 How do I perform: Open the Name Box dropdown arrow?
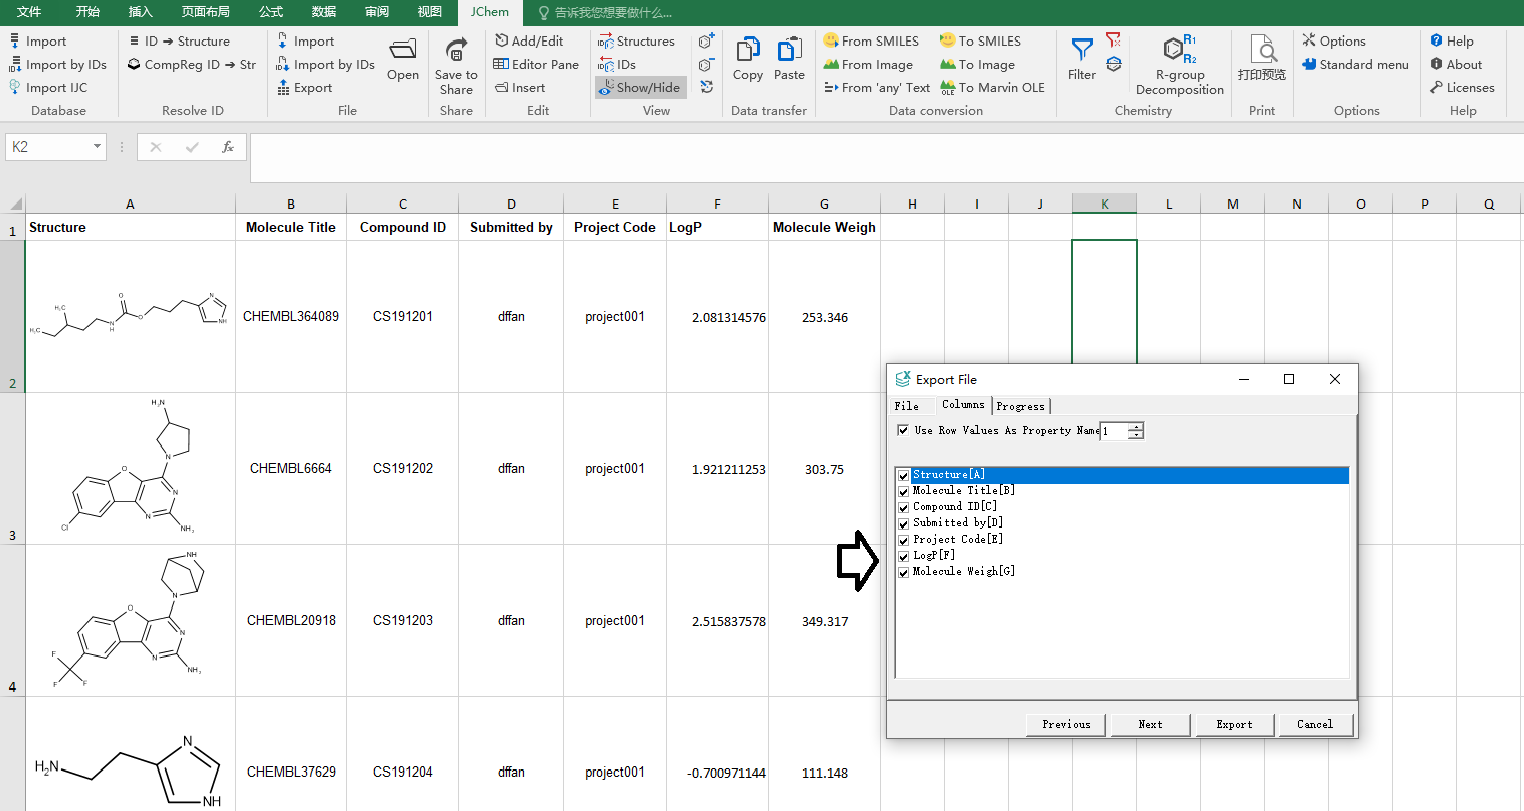click(97, 147)
